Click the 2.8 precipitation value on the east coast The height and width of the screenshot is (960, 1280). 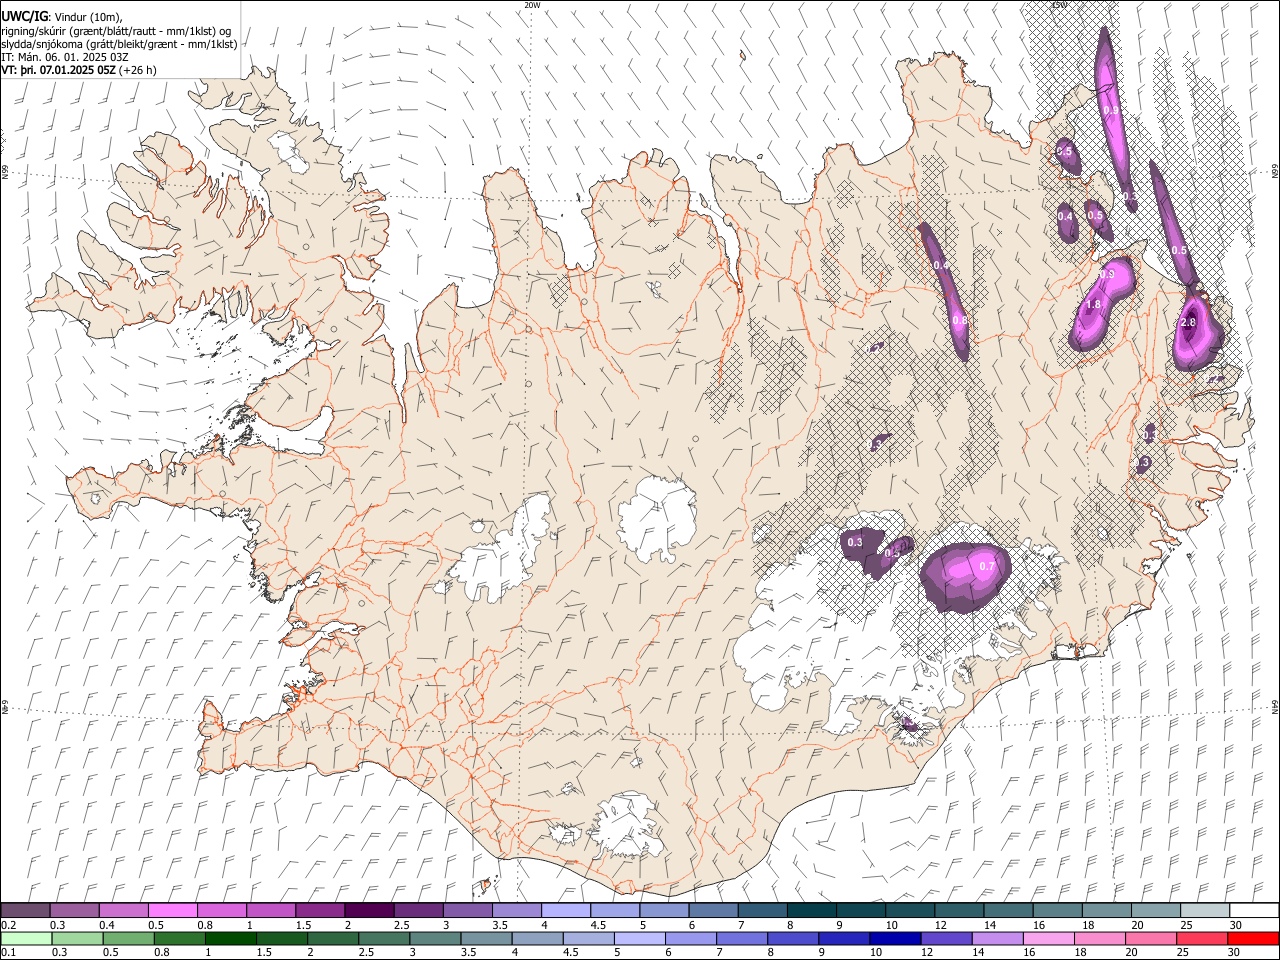click(x=1188, y=322)
